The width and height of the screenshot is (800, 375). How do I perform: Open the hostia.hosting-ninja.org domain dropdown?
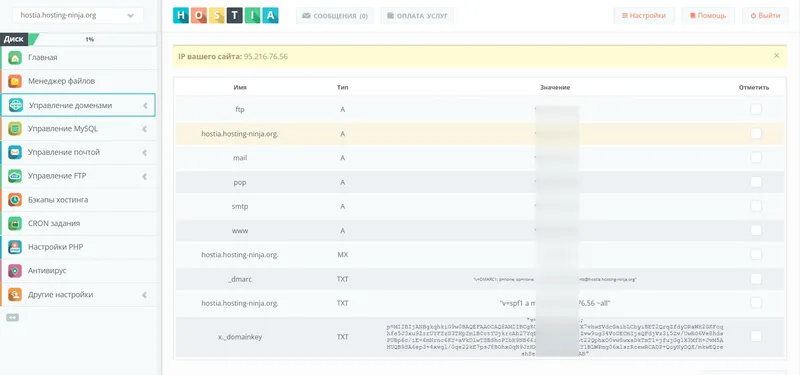(78, 15)
